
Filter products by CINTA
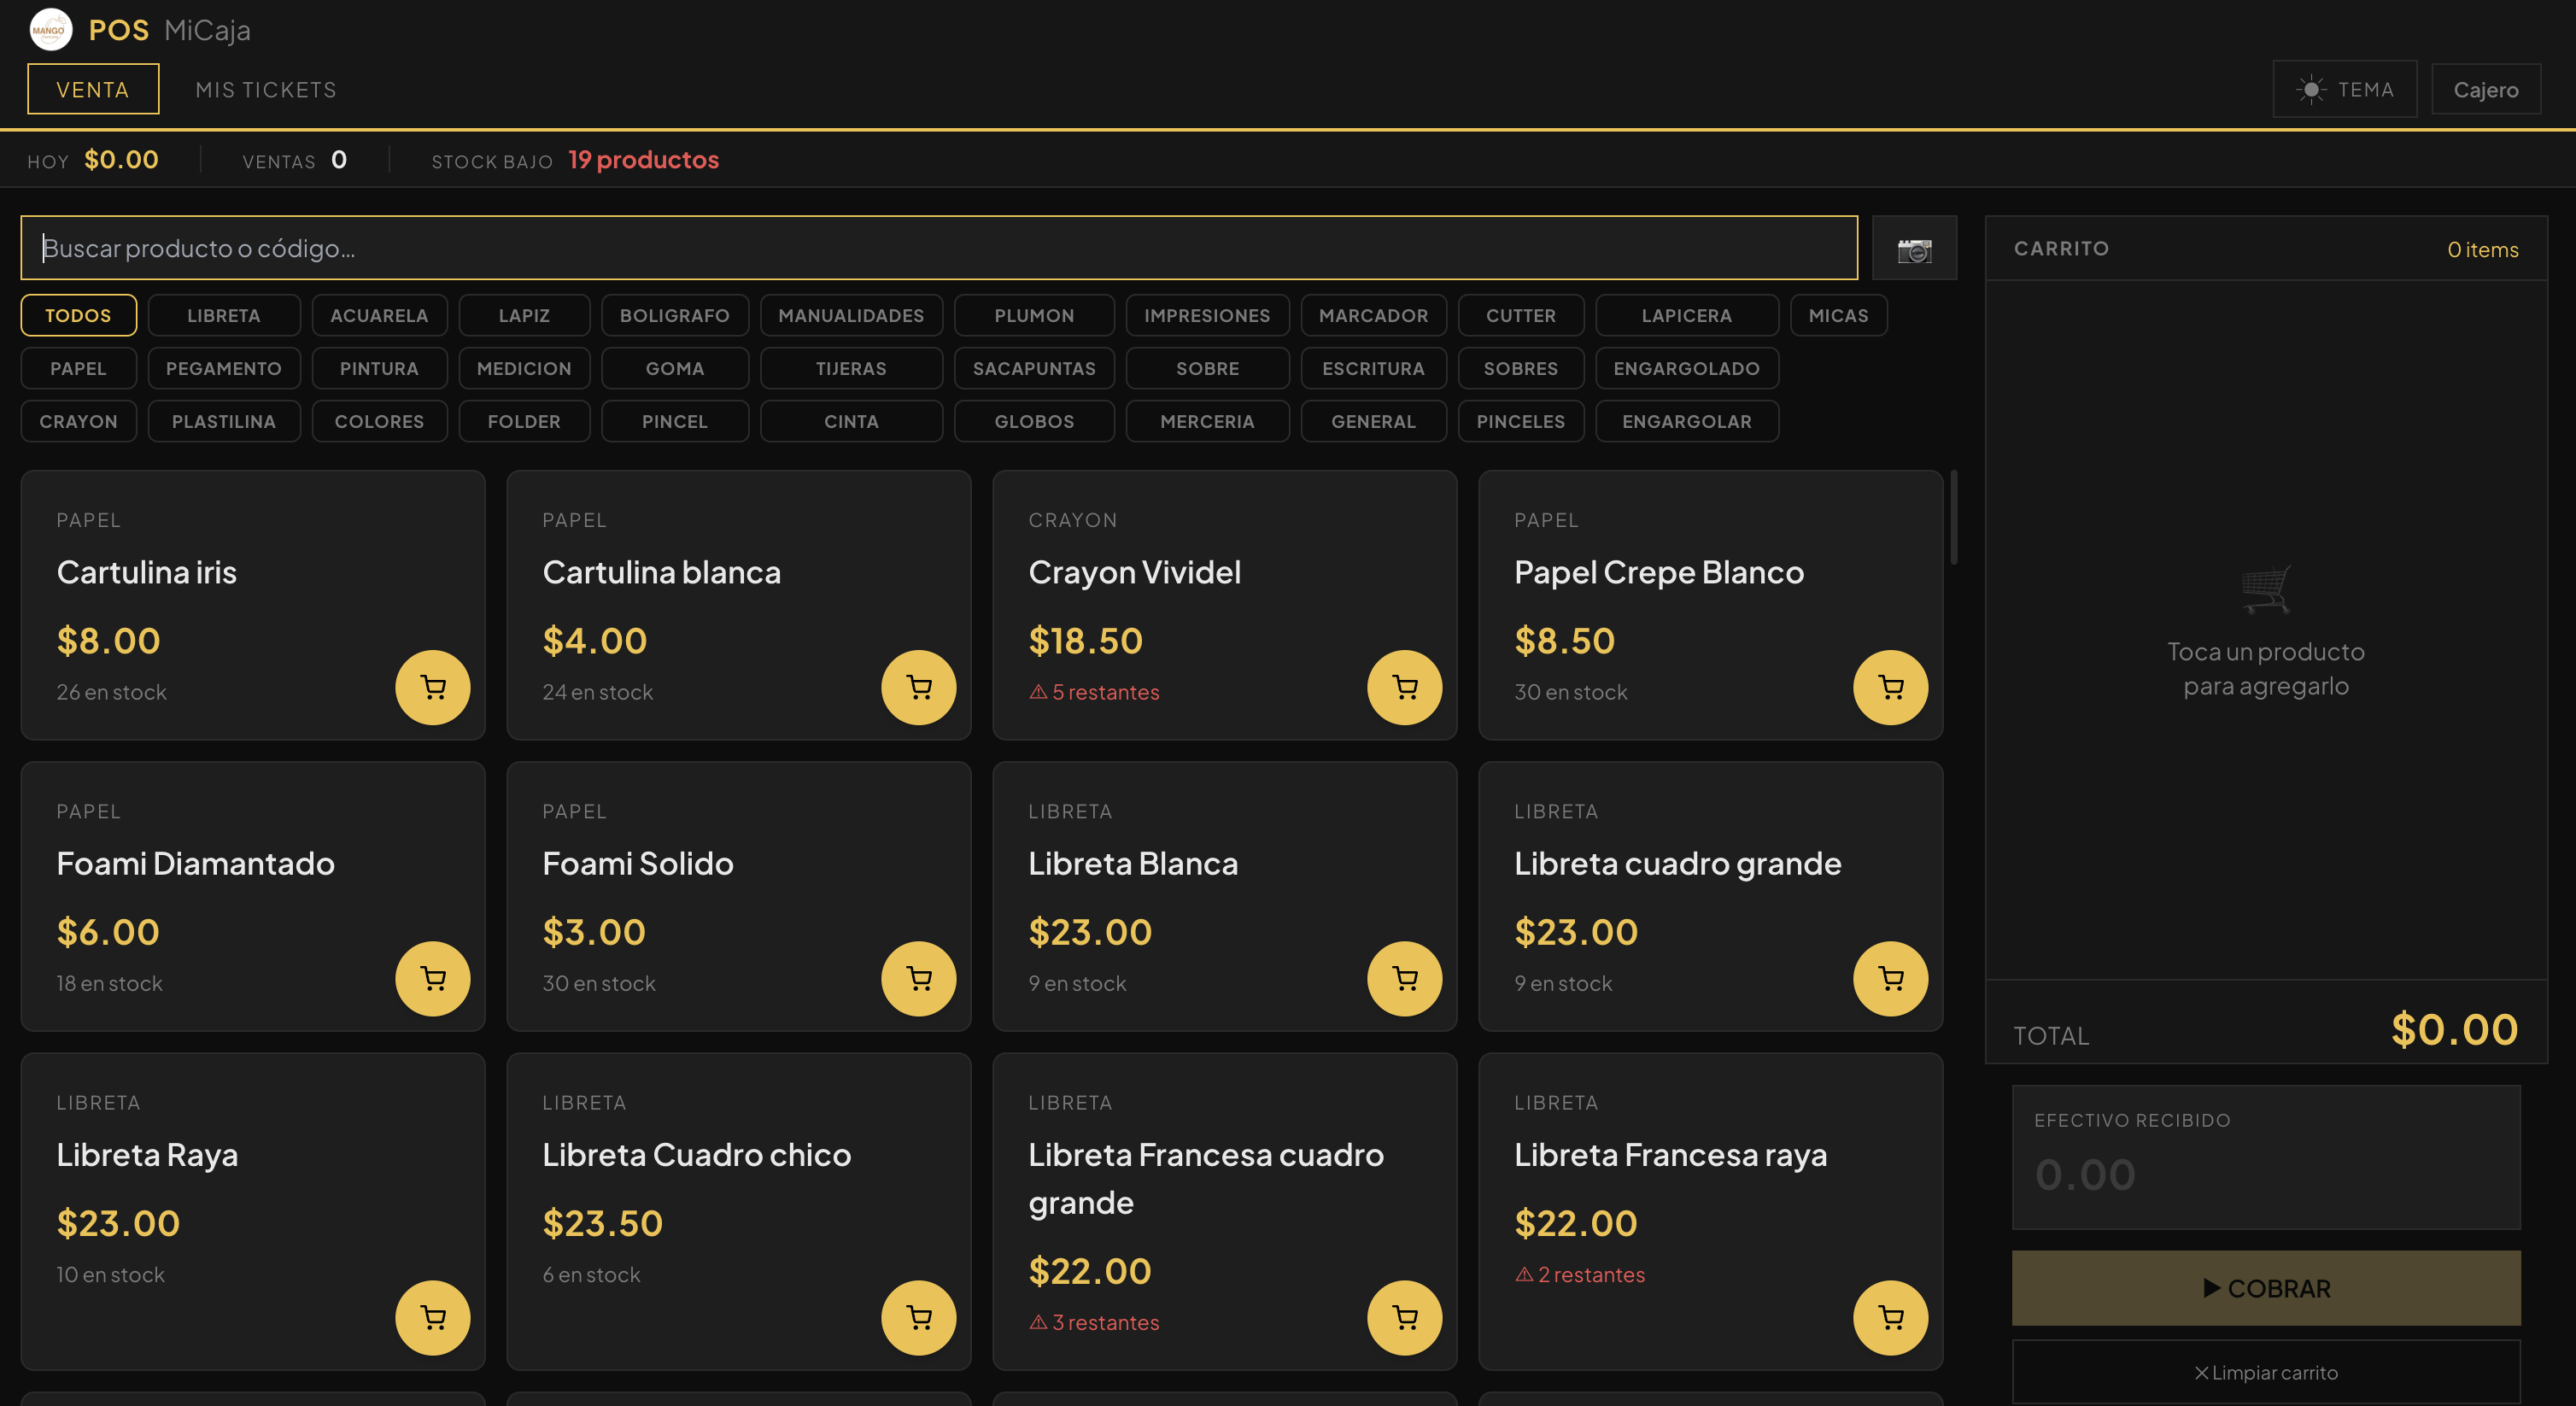(851, 421)
